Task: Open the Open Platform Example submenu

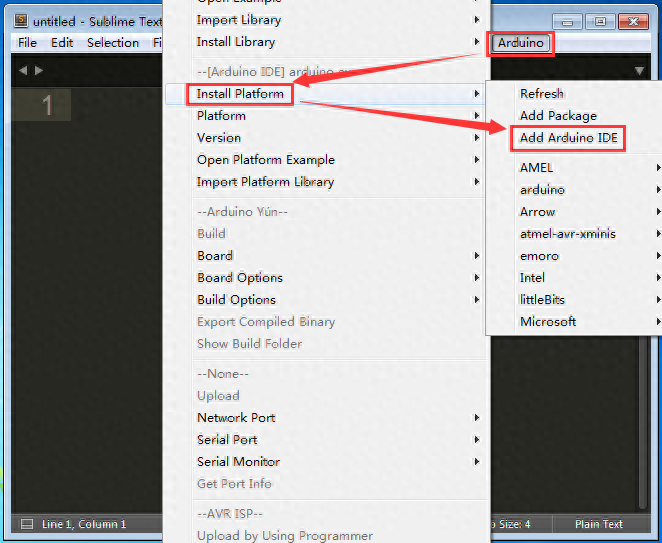Action: 326,160
